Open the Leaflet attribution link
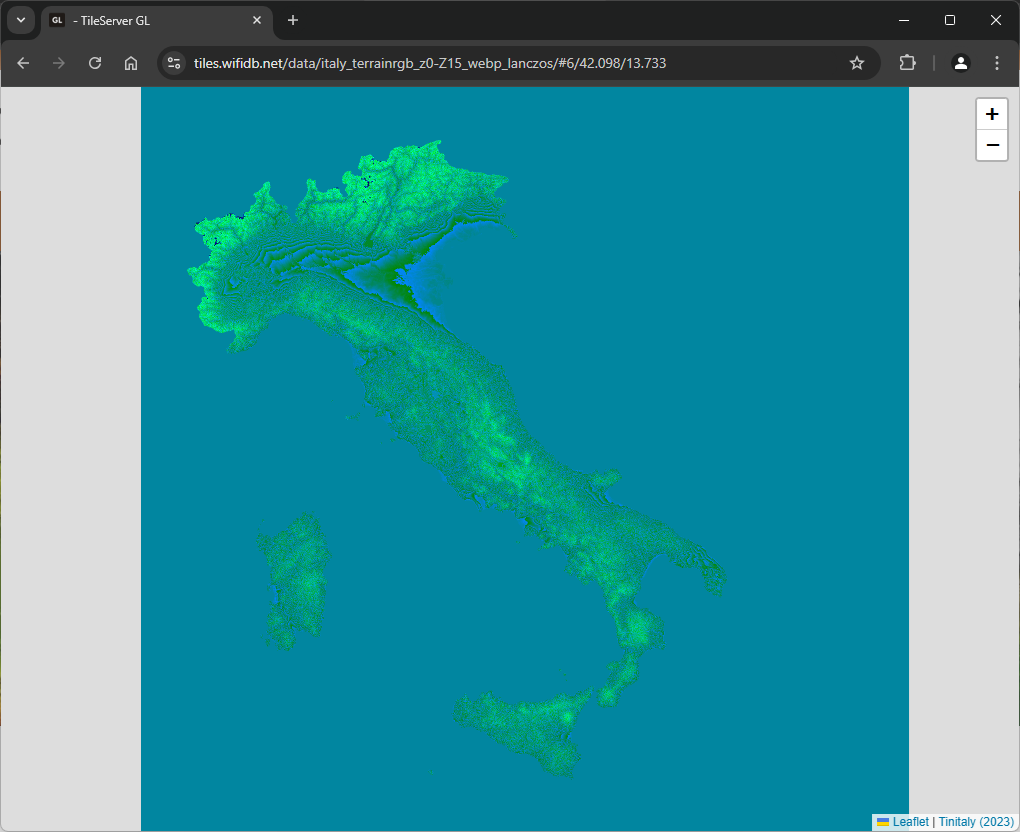Image resolution: width=1020 pixels, height=832 pixels. [910, 822]
